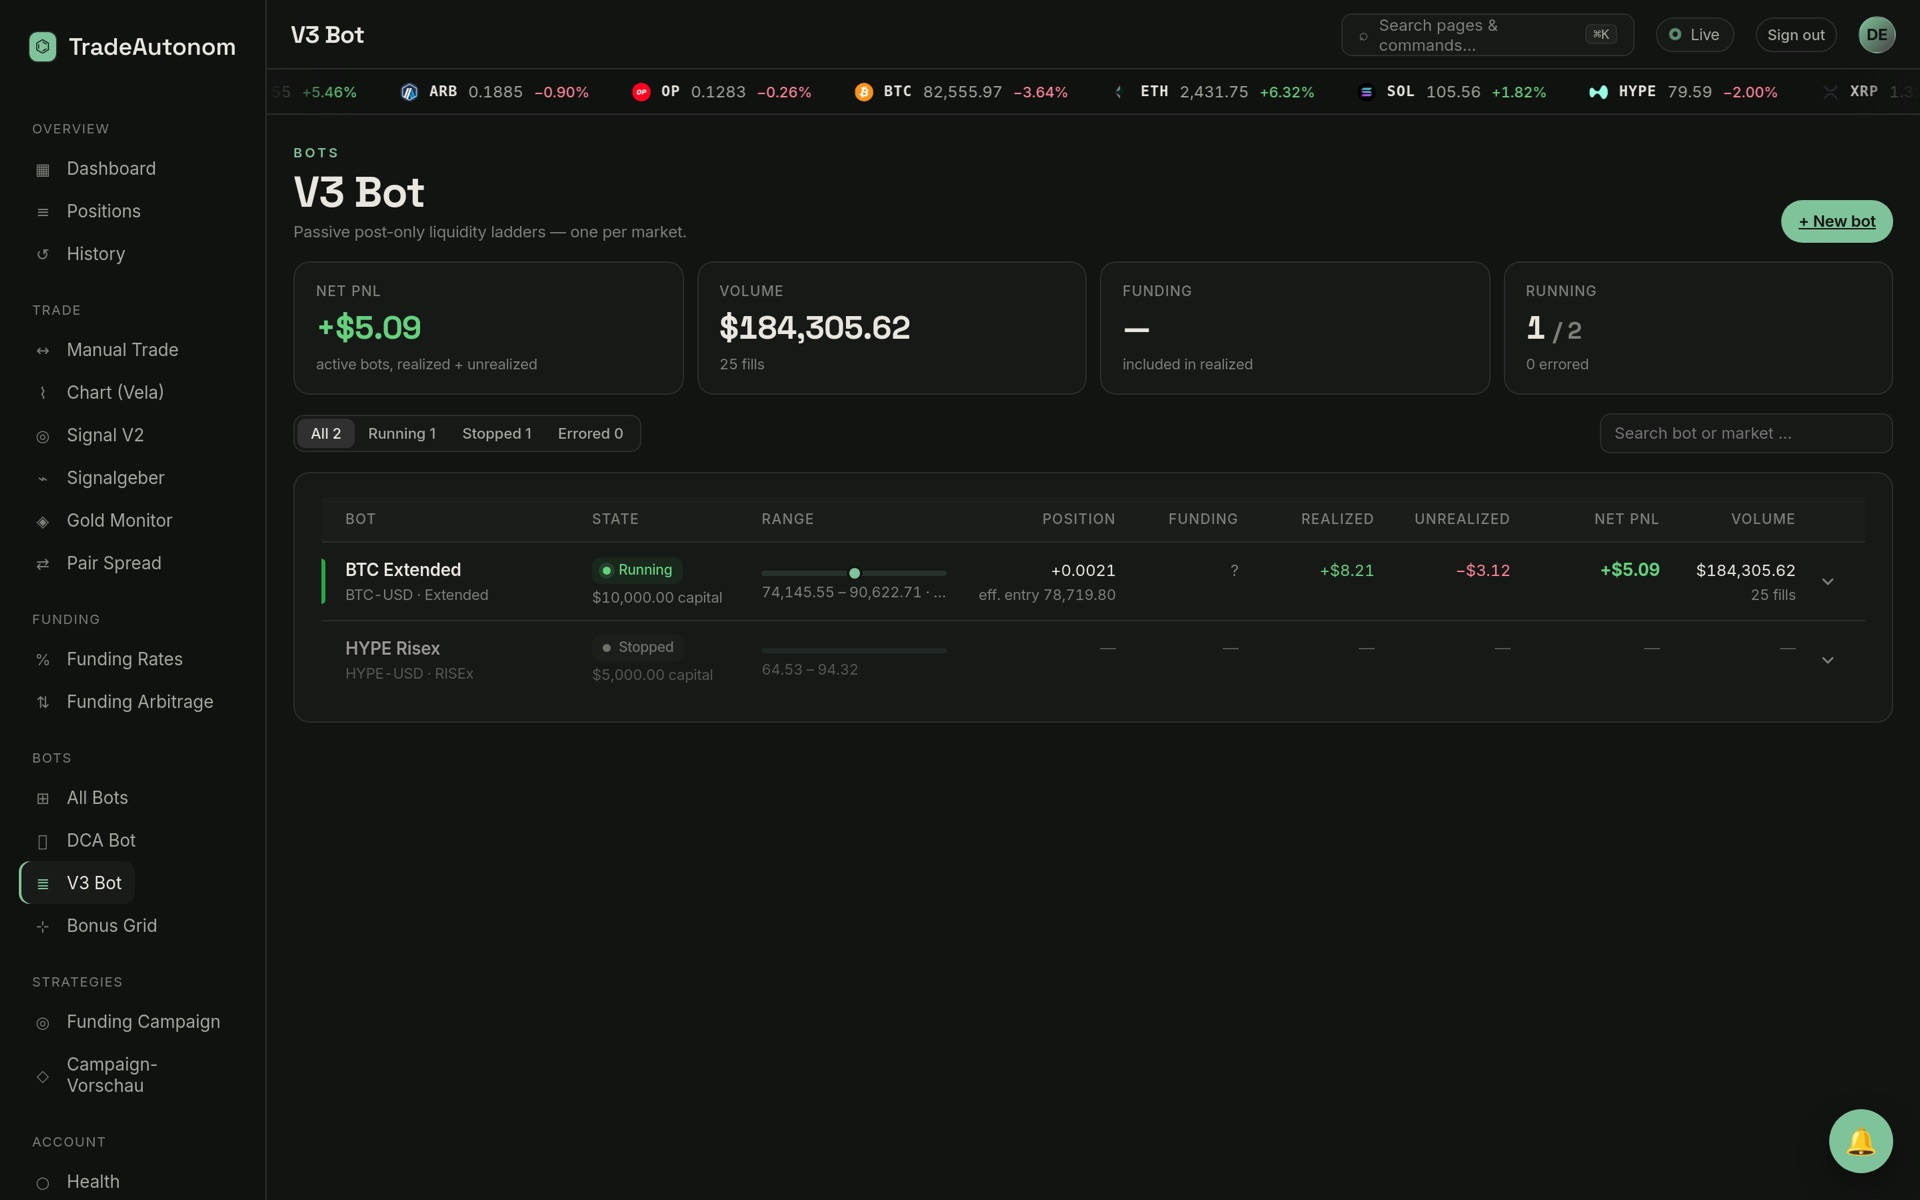Screen dimensions: 1920x1200
Task: Click the Signal V2 target icon
Action: click(x=42, y=436)
